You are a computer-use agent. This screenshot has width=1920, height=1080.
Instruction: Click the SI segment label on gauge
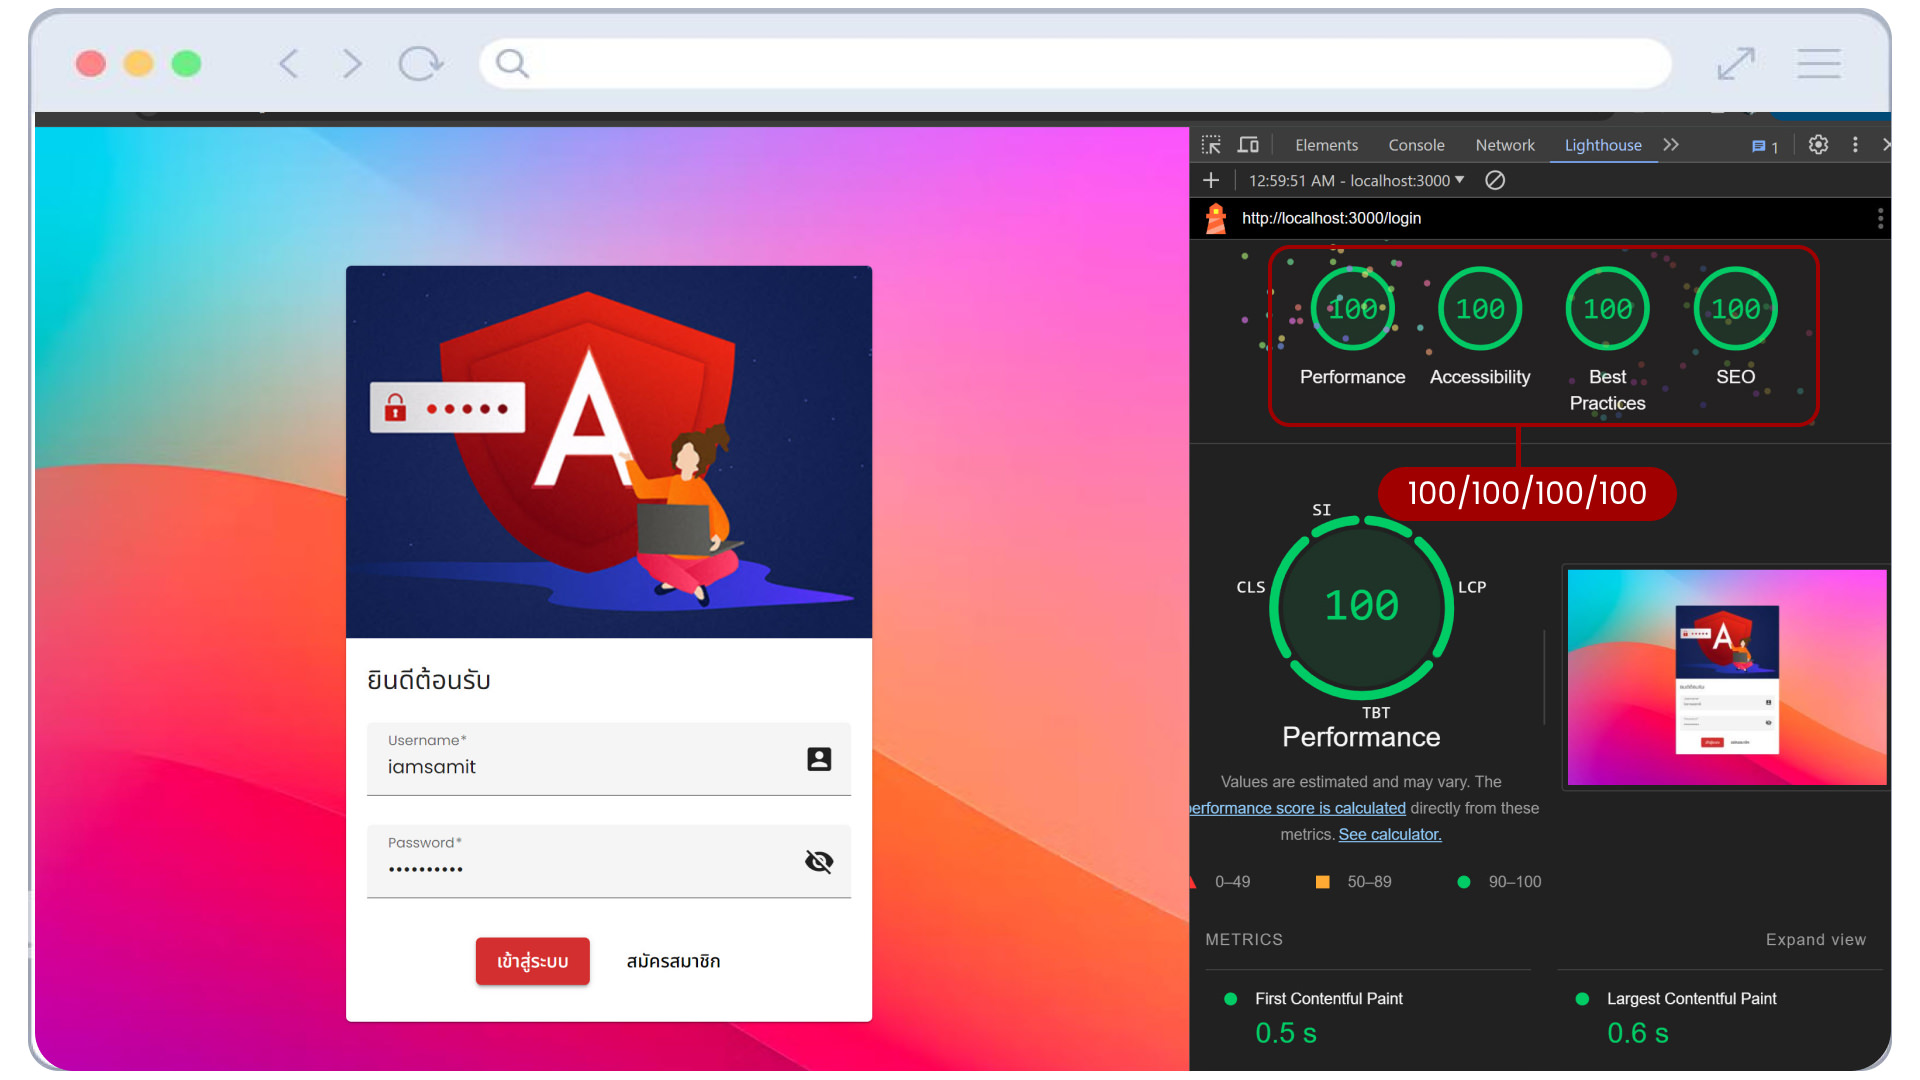1321,510
